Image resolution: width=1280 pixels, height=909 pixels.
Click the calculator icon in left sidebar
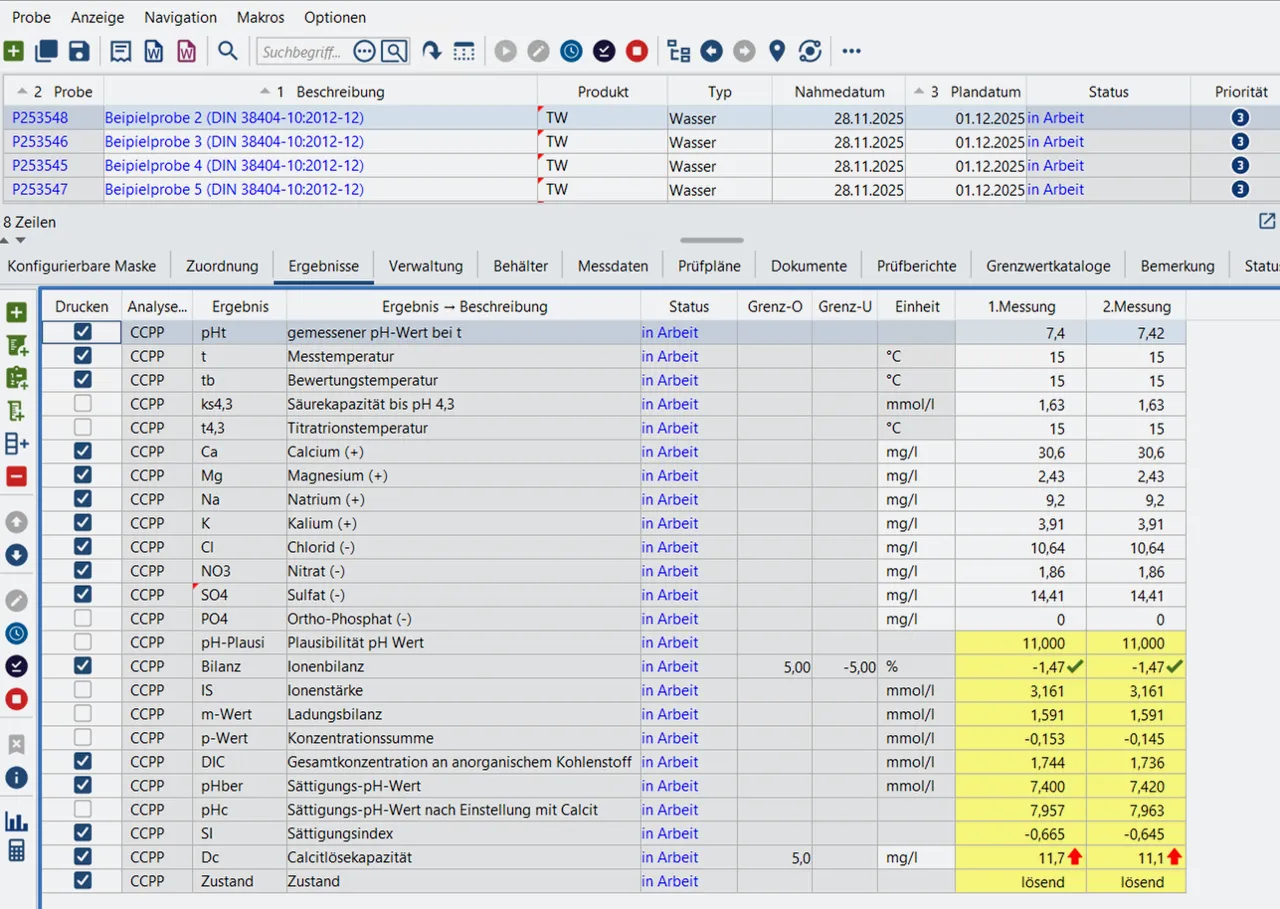(16, 851)
